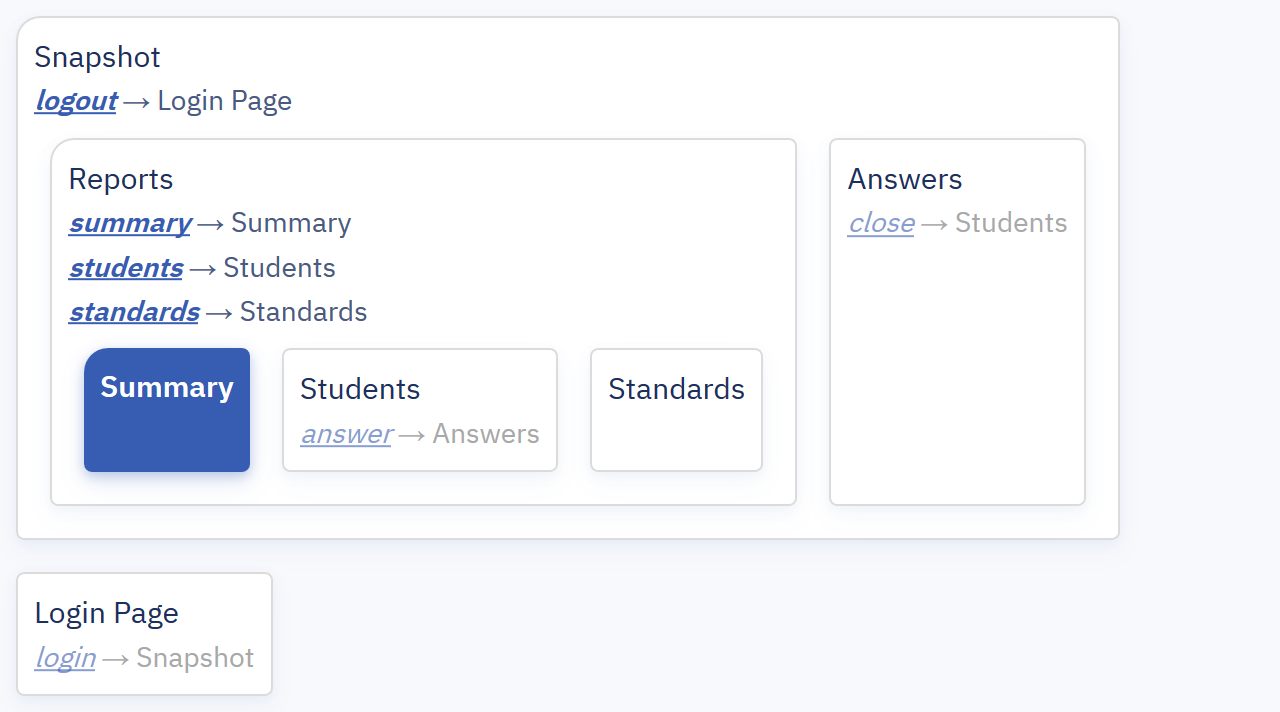The height and width of the screenshot is (712, 1280).
Task: Click the standards event link in Reports
Action: point(134,312)
